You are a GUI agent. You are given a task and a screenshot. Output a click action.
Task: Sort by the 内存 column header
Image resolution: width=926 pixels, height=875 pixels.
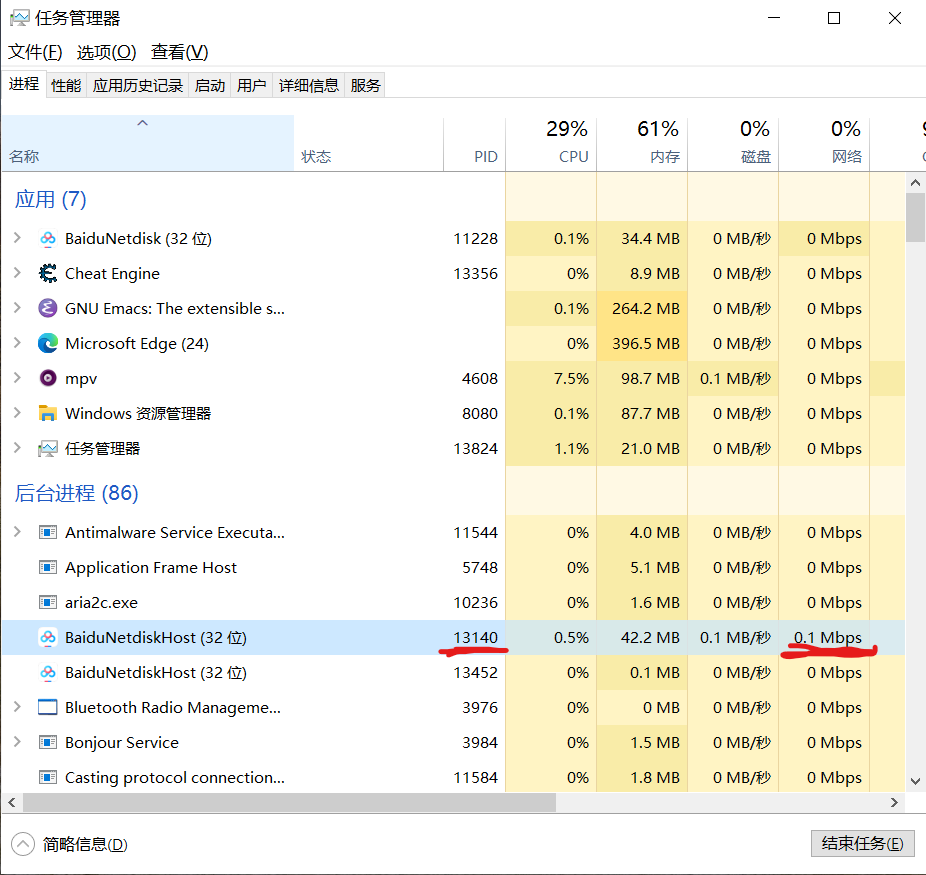click(642, 143)
